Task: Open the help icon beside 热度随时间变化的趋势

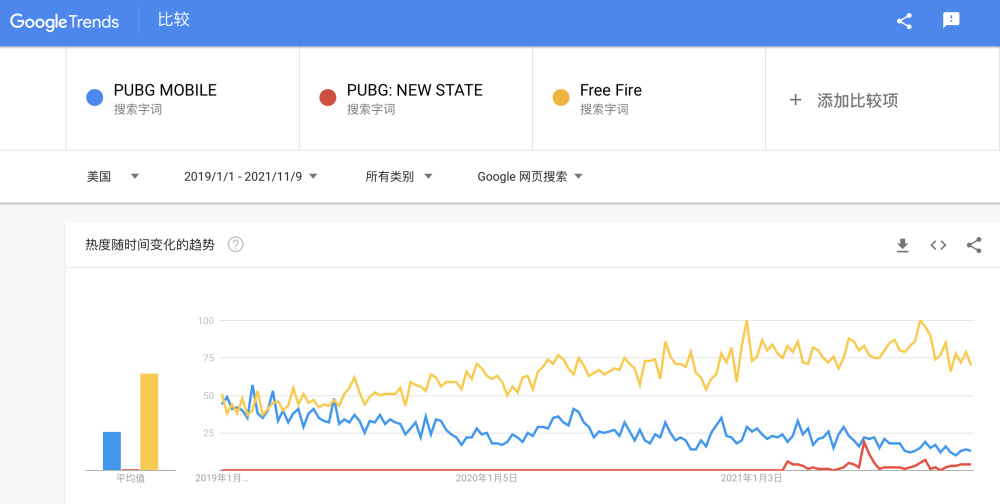Action: pos(236,245)
